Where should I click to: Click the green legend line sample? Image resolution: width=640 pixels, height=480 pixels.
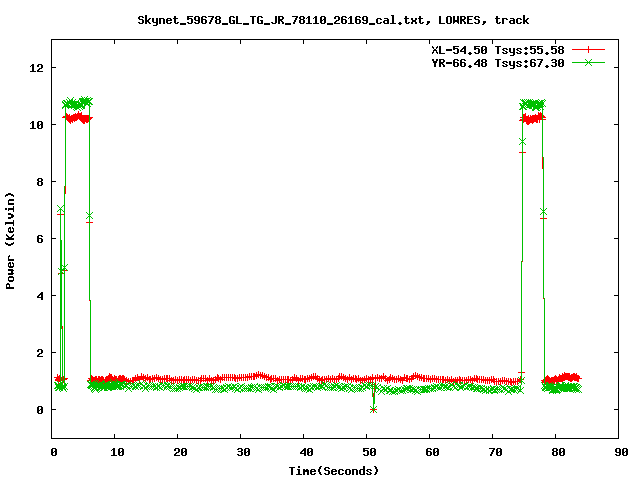[x=588, y=62]
